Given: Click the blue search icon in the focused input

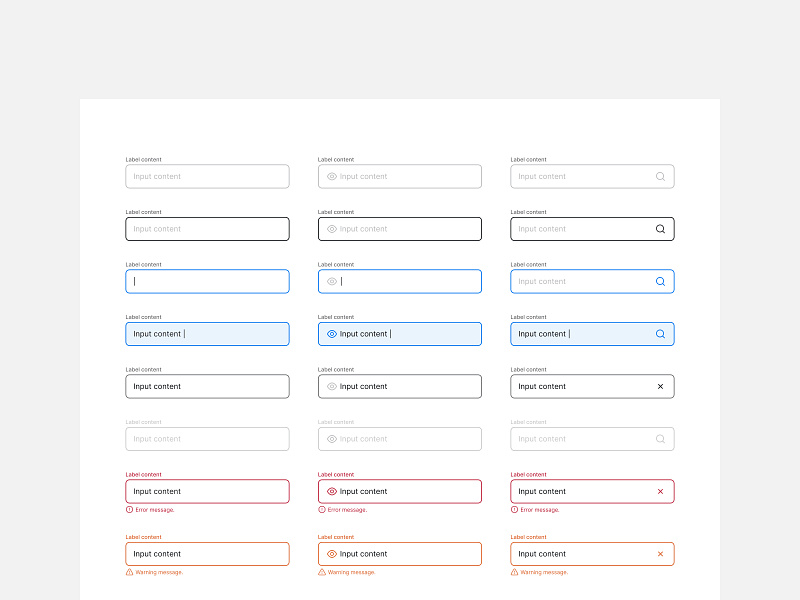Looking at the screenshot, I should 660,281.
